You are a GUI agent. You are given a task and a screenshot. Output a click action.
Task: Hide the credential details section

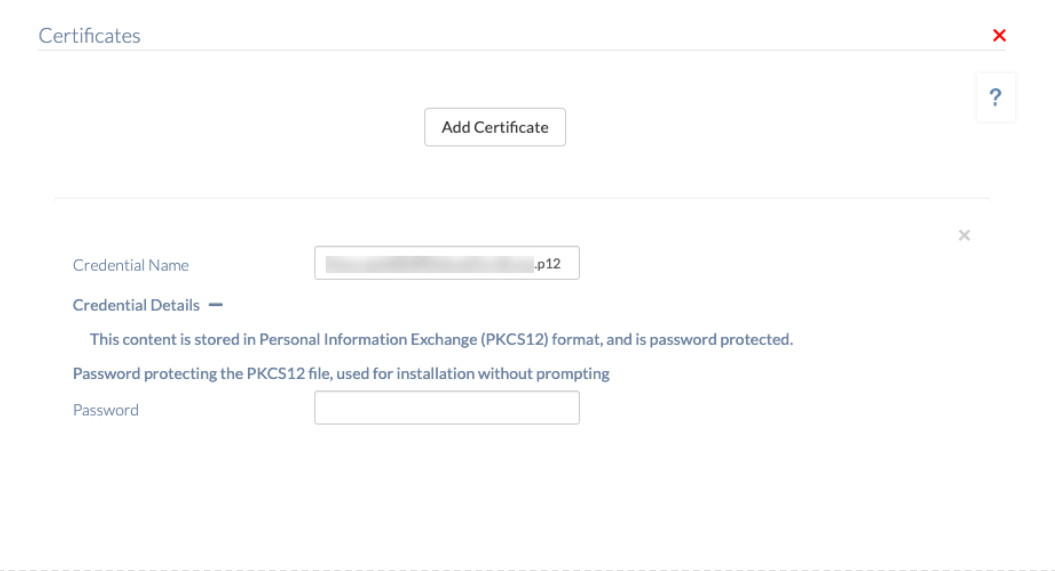[215, 305]
